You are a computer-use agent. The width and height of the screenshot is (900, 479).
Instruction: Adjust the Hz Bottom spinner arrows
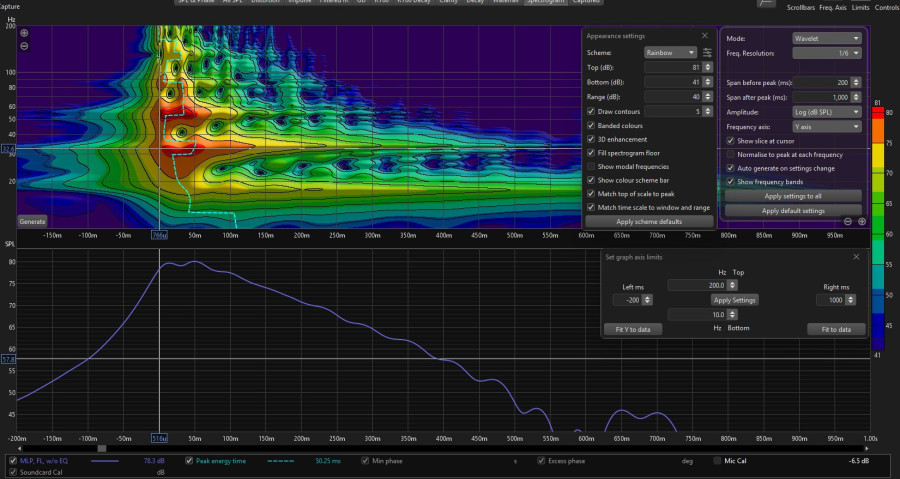[732, 314]
